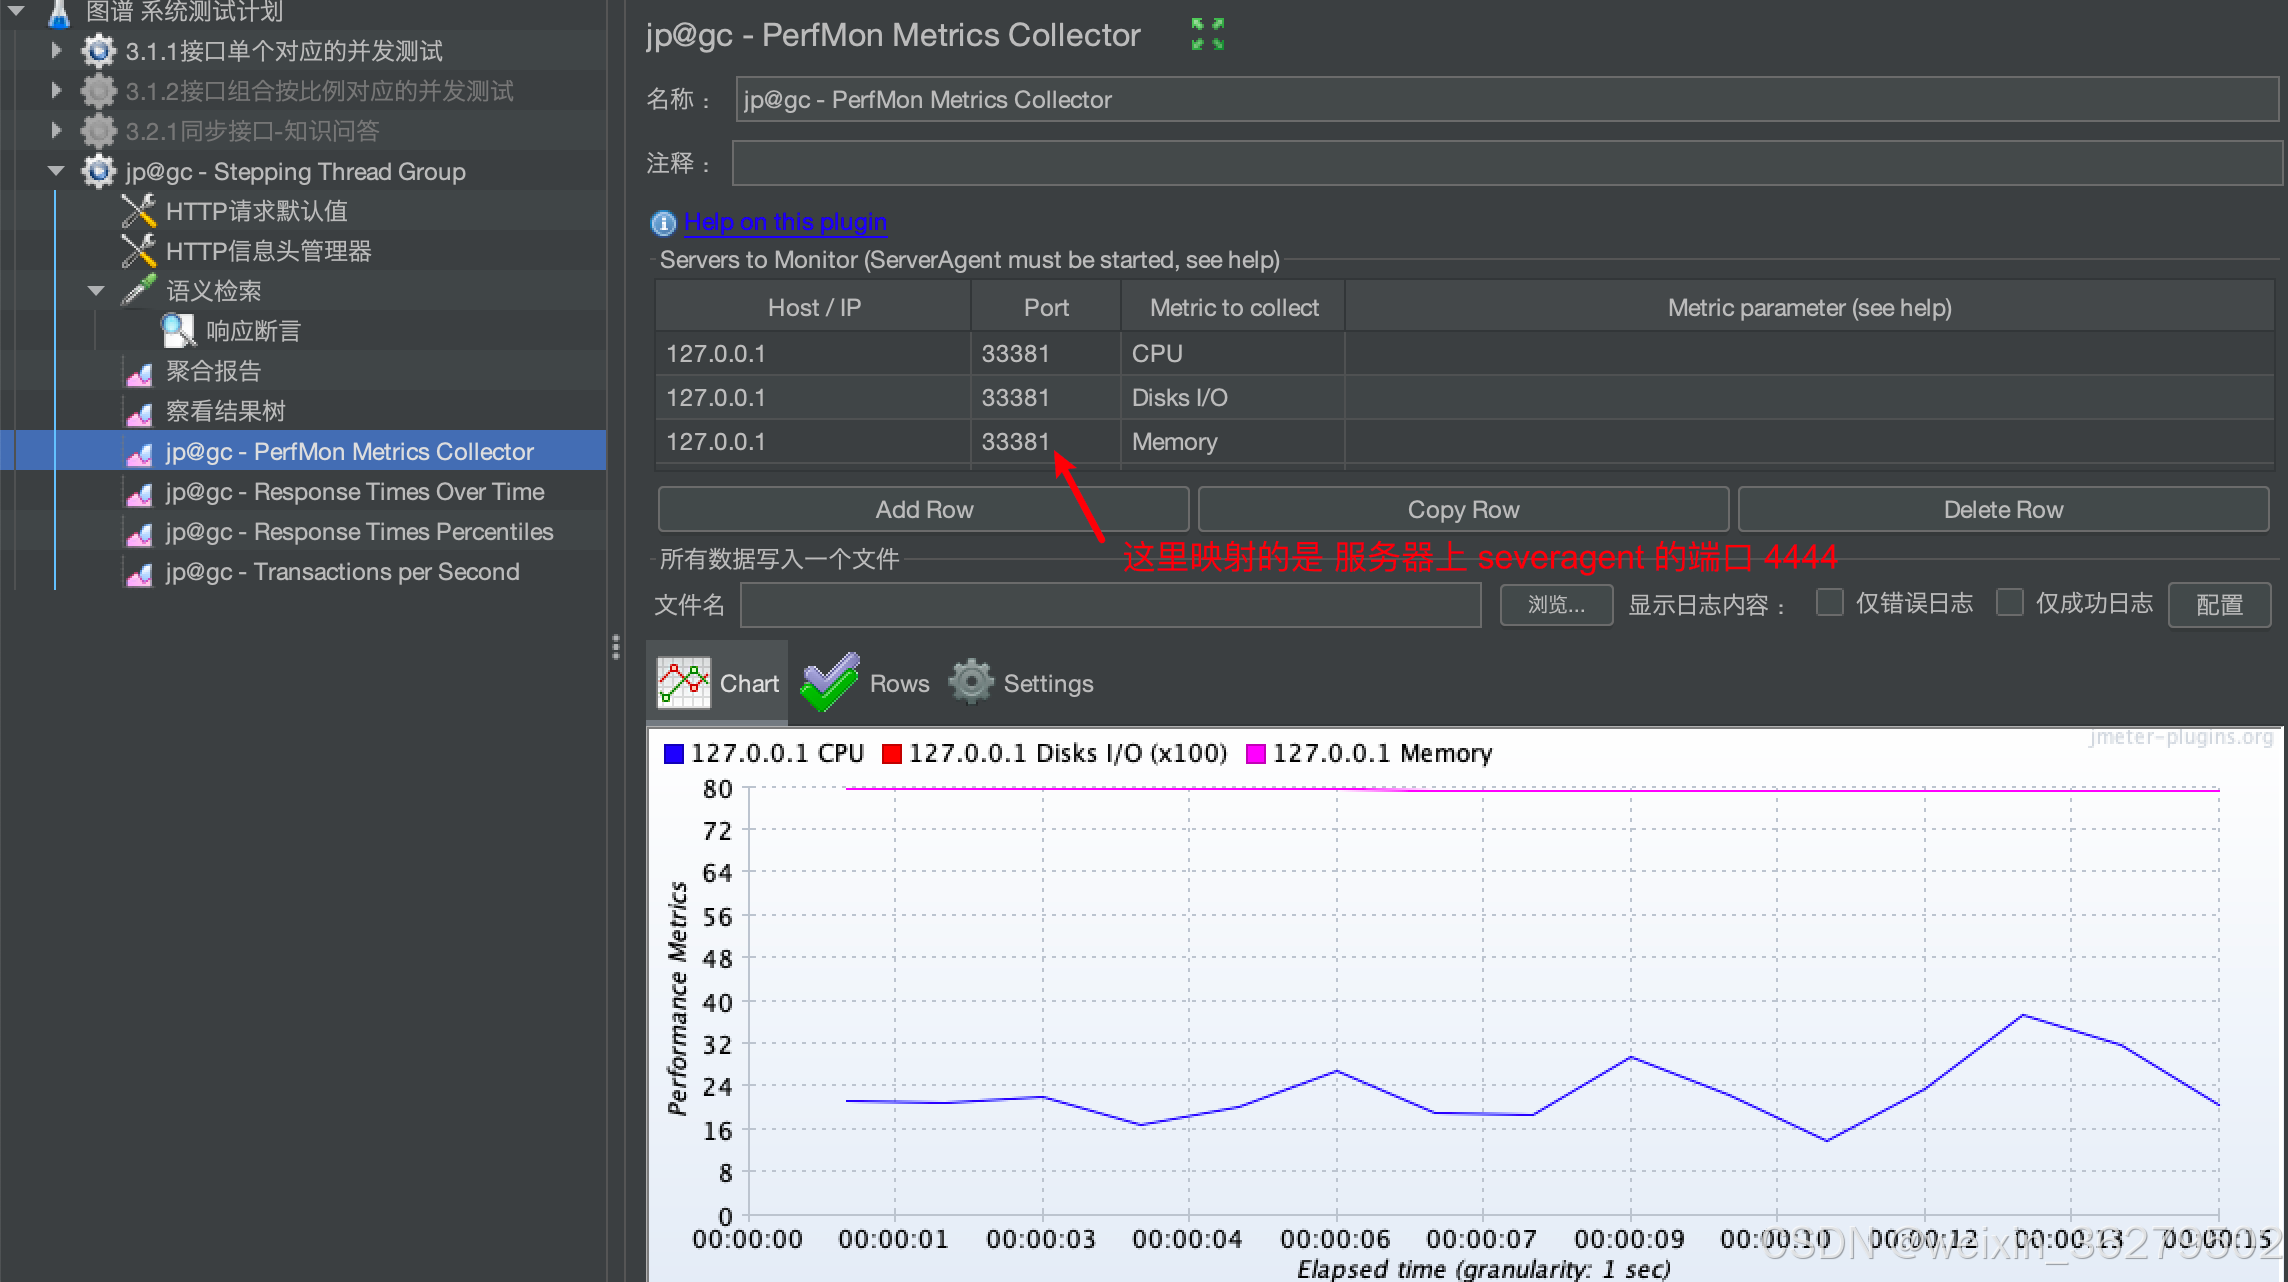Expand the 3.1.1接口单个对应的并发测试 node
The image size is (2288, 1282).
point(56,50)
